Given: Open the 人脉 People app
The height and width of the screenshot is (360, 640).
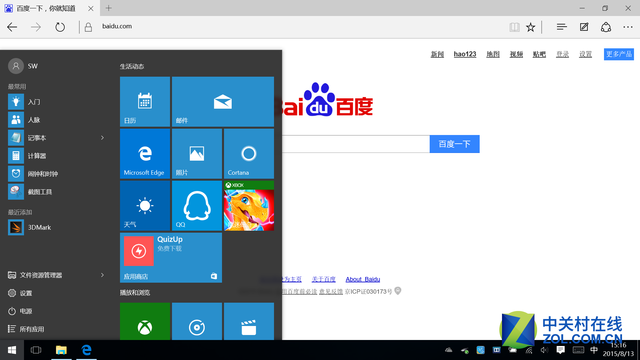Looking at the screenshot, I should click(57, 120).
